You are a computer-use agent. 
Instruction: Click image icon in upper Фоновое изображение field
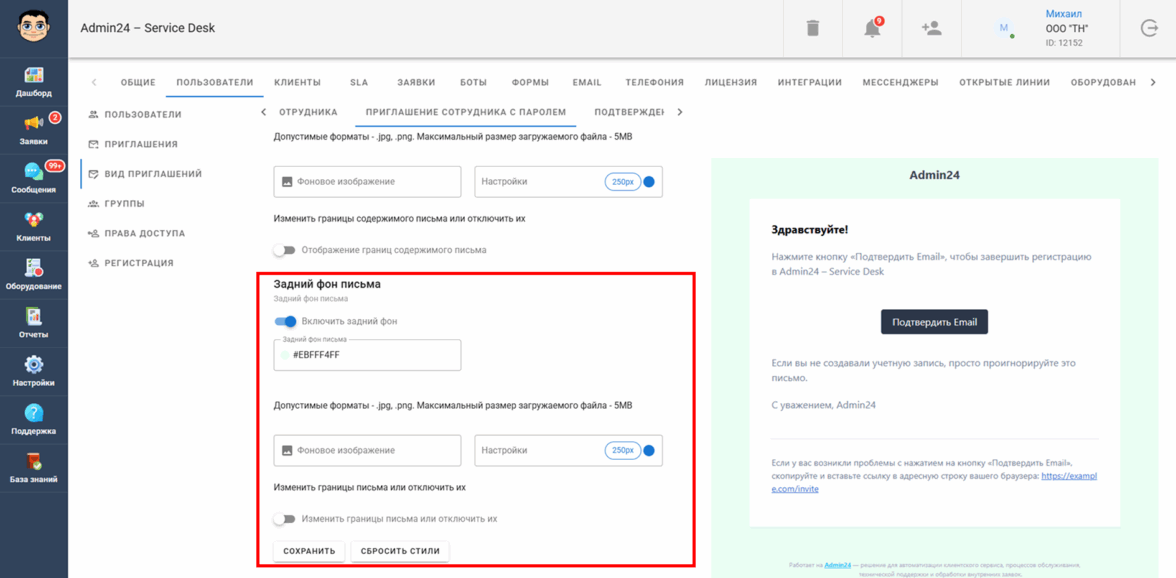286,181
